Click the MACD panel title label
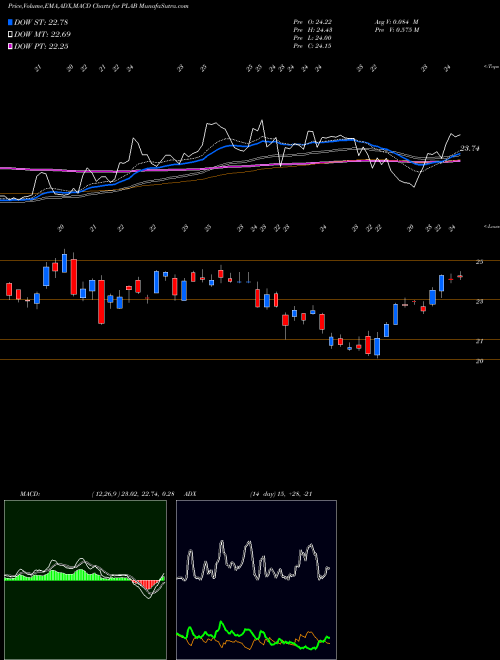 click(x=29, y=494)
